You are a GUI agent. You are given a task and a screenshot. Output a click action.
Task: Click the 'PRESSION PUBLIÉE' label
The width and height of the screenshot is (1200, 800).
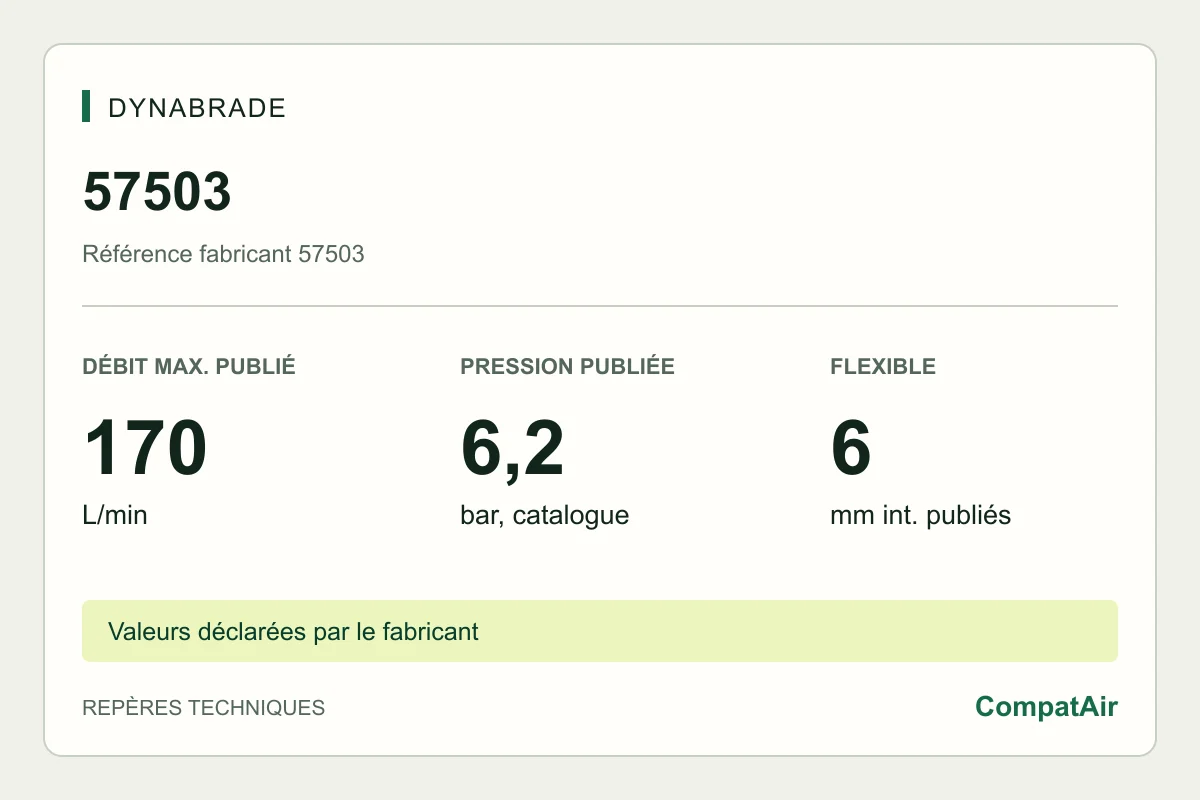tap(567, 366)
